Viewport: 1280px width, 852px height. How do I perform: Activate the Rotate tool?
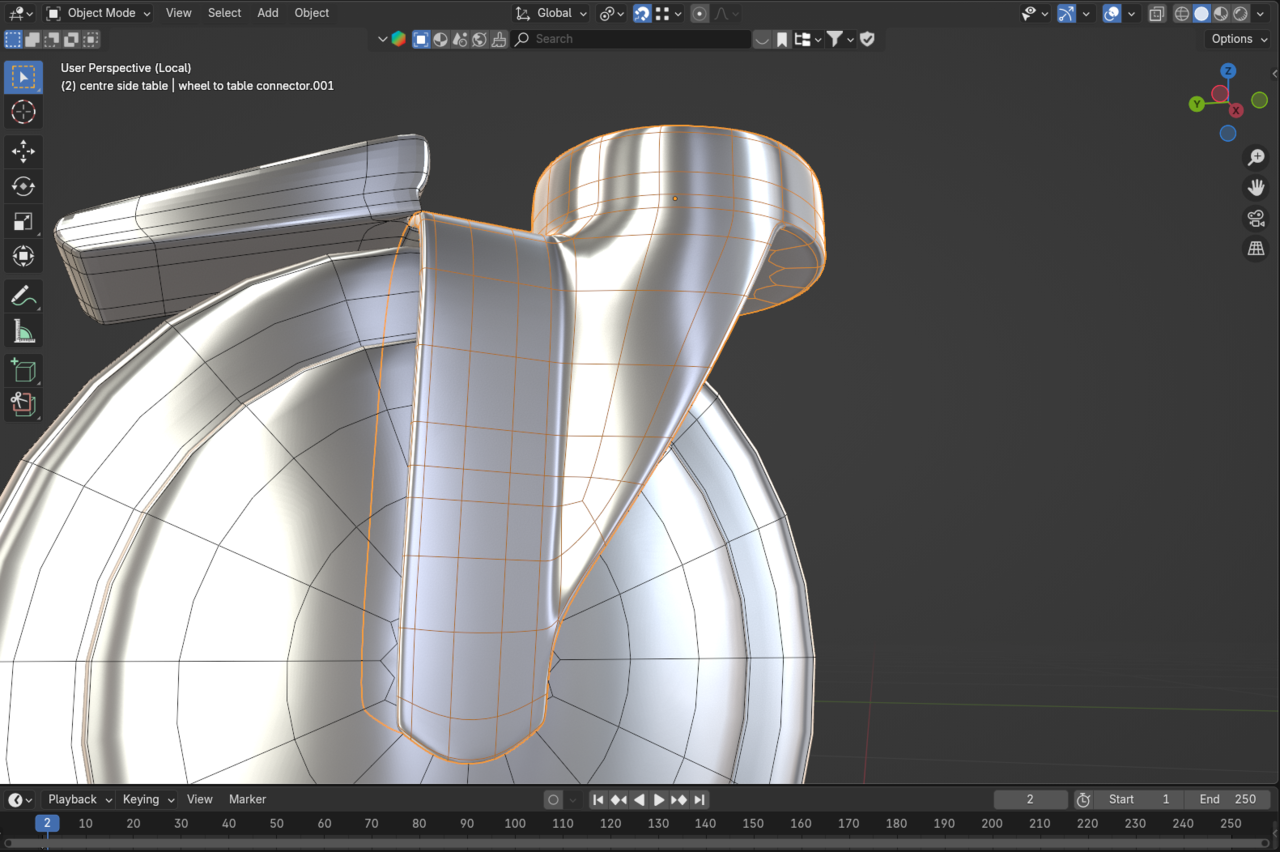[23, 186]
